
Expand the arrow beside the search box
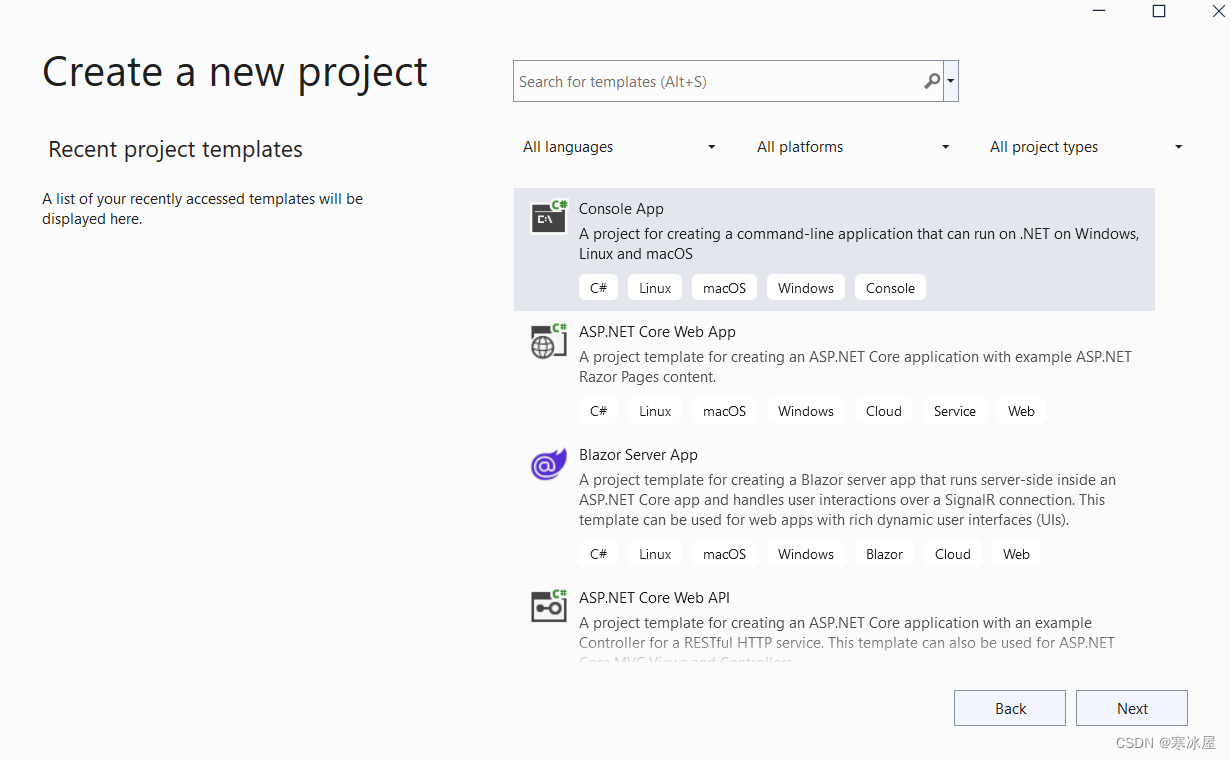(x=950, y=81)
